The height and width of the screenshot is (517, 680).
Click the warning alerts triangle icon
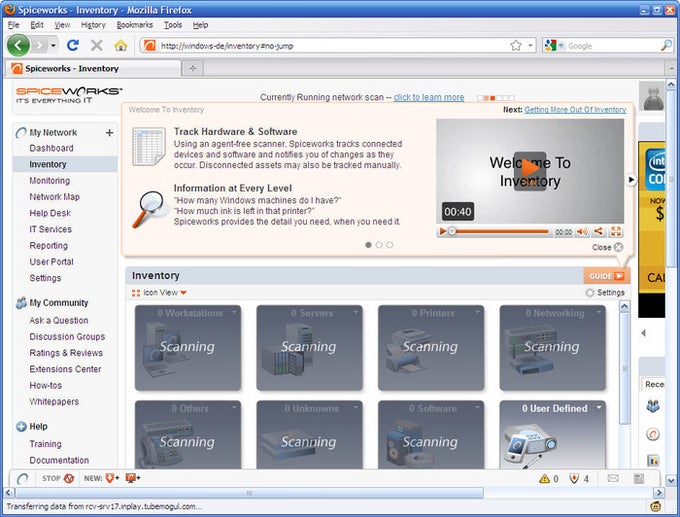(544, 479)
